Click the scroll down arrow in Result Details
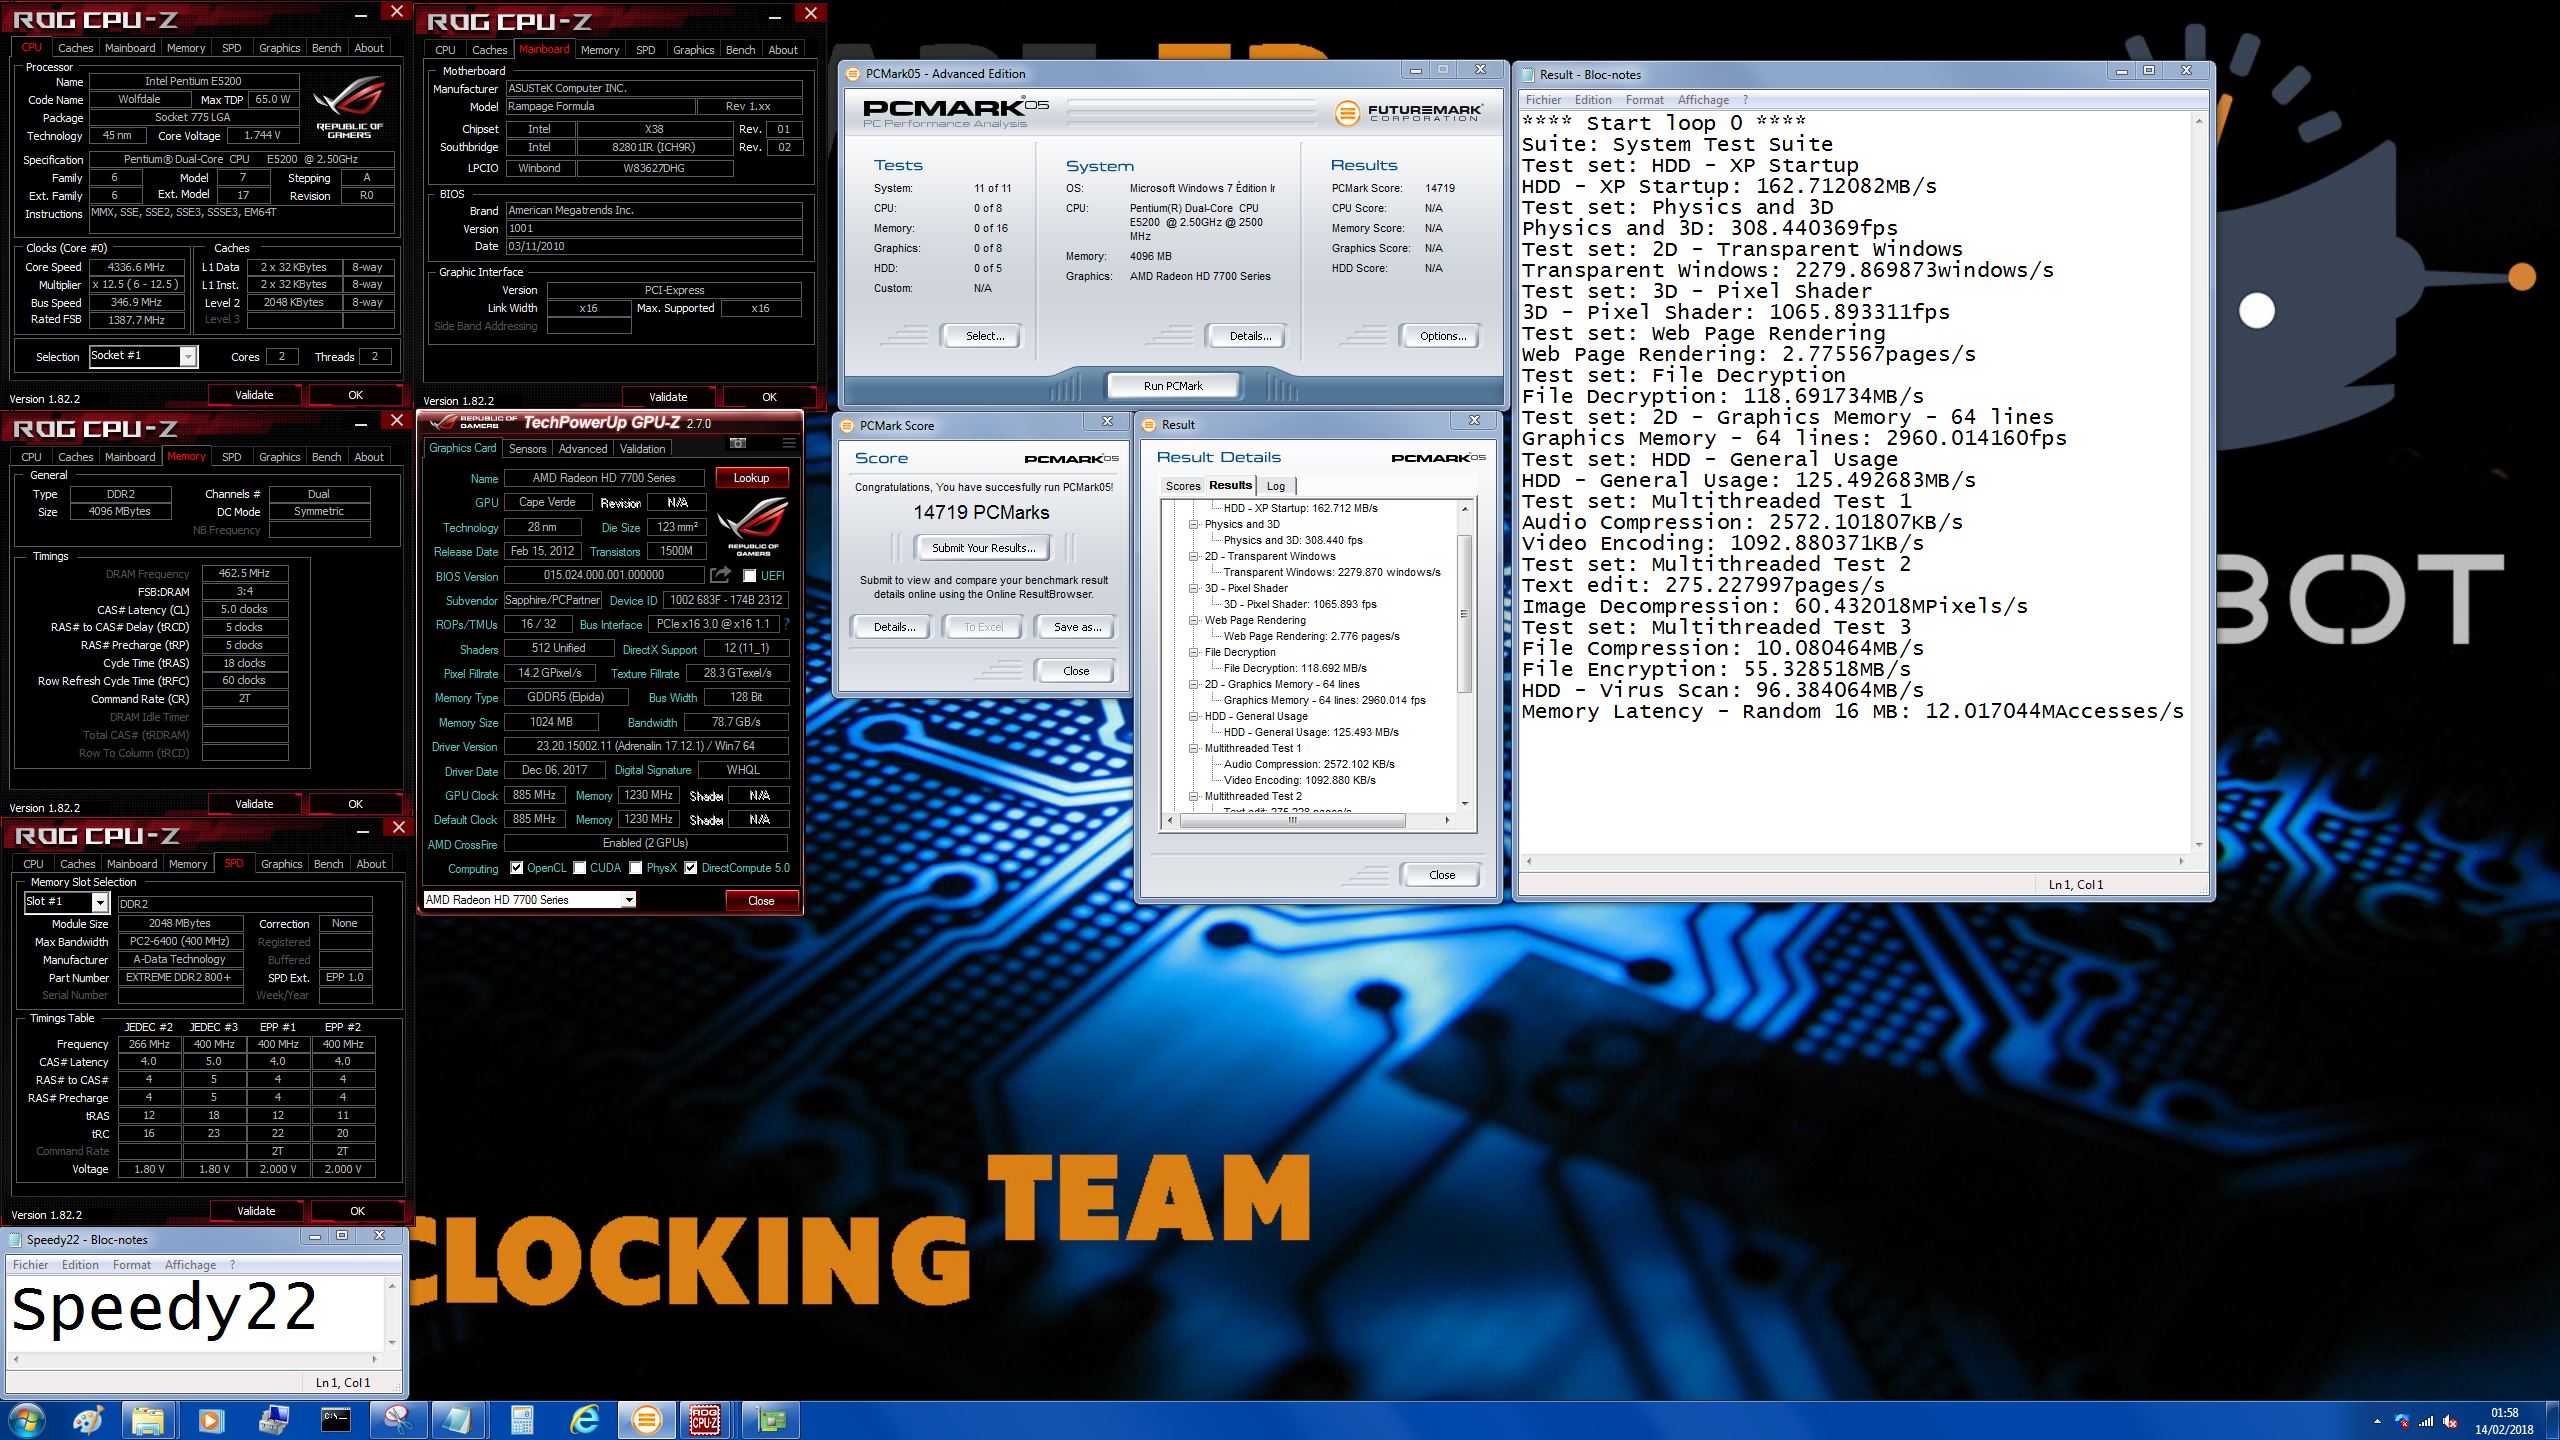This screenshot has width=2560, height=1440. coord(1465,803)
